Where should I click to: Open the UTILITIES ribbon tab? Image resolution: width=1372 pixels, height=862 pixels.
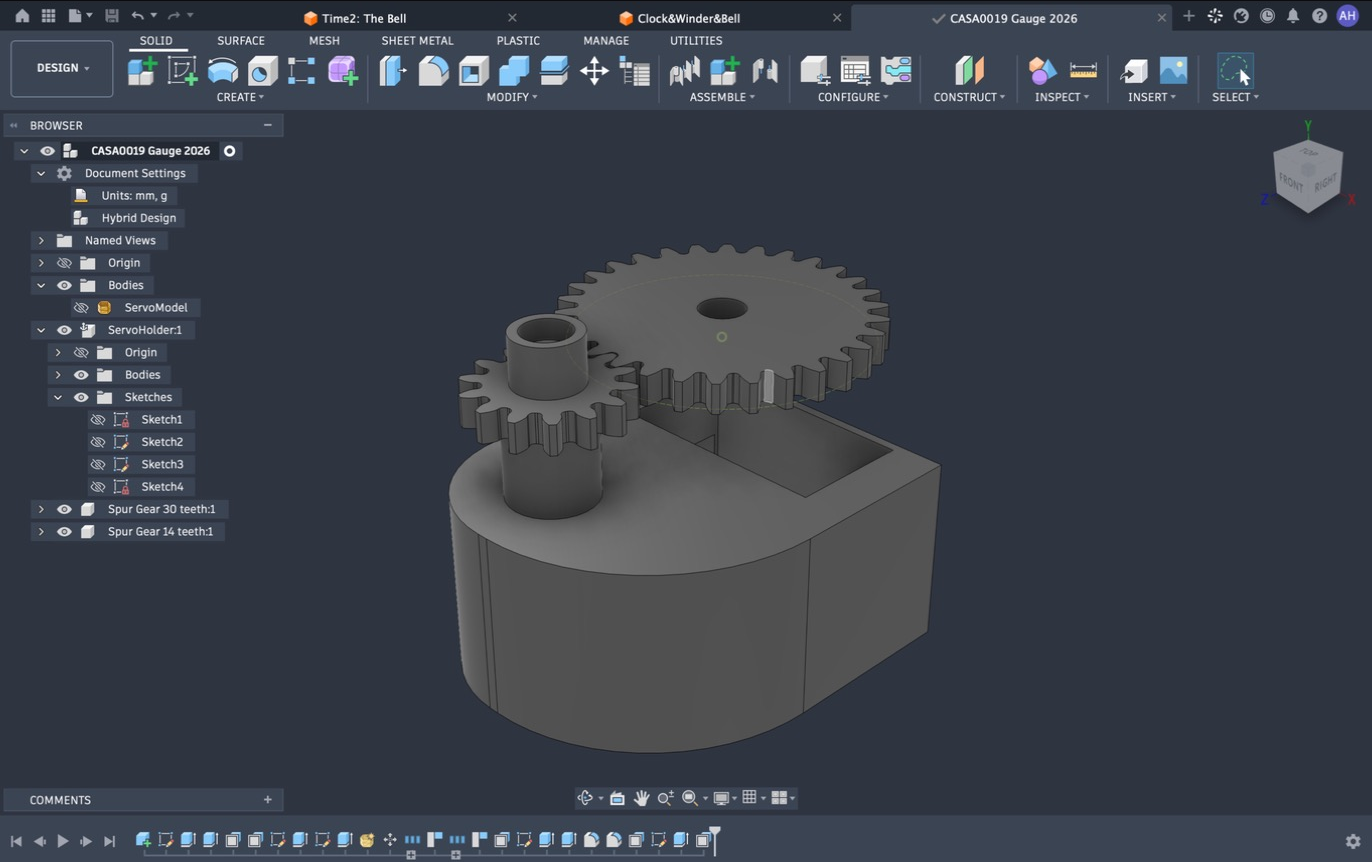(x=696, y=41)
